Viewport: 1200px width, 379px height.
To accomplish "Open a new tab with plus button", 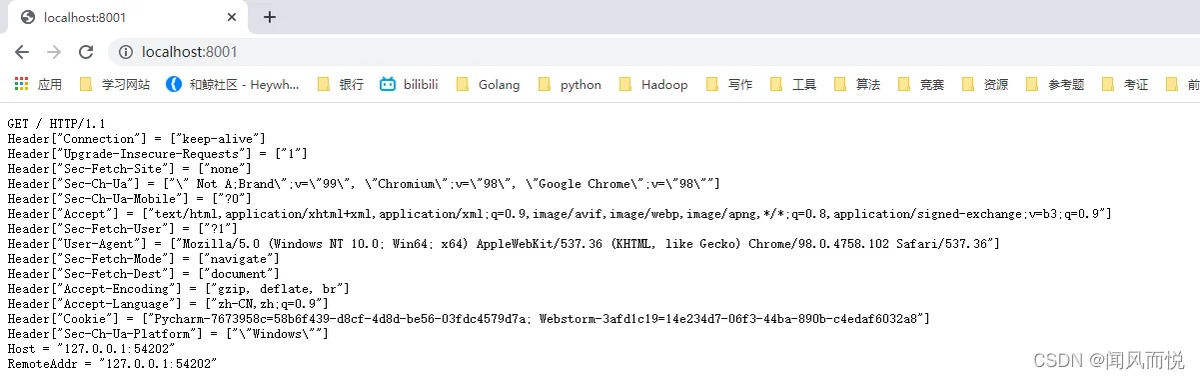I will click(269, 17).
